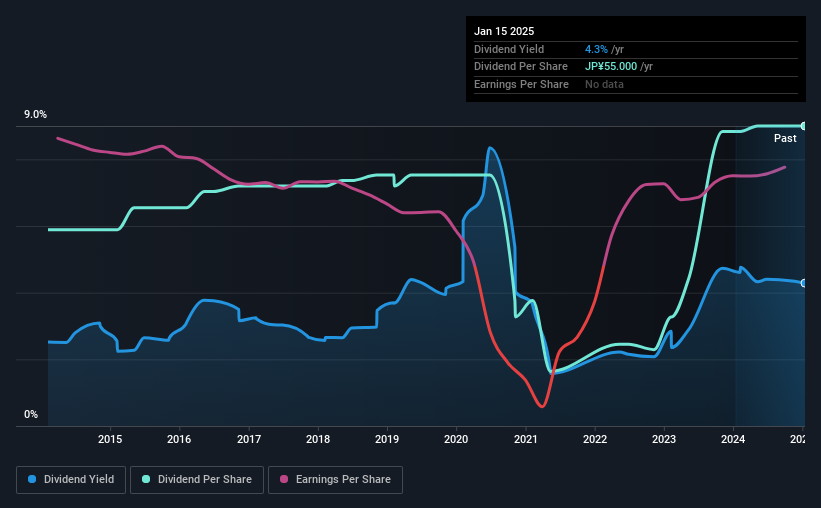Select the 2020 x-axis label
This screenshot has height=508, width=821.
tap(456, 439)
